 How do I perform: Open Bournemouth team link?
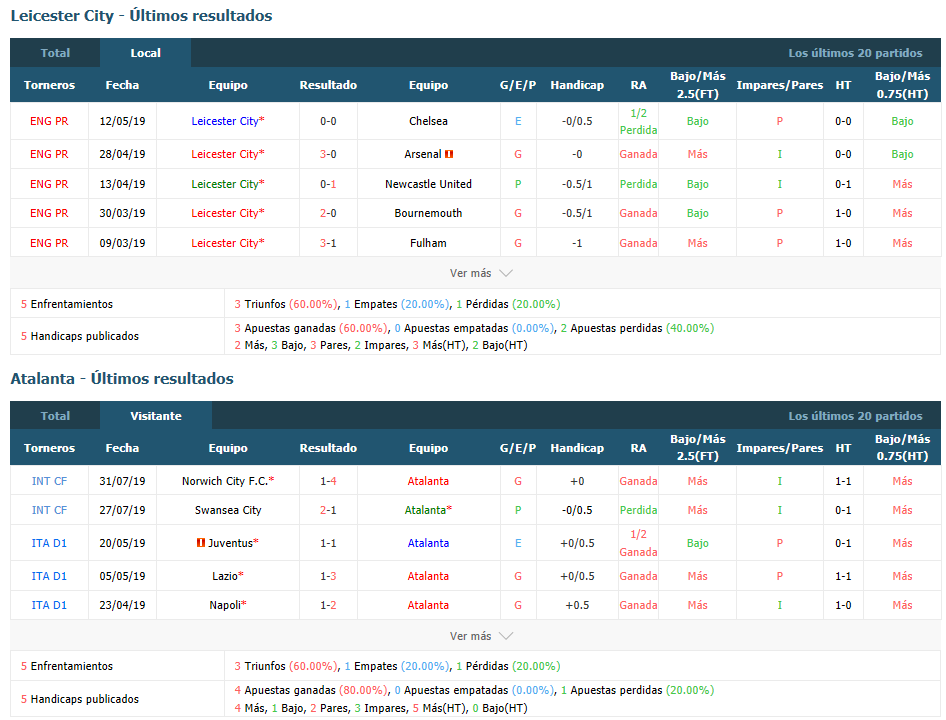(x=428, y=213)
